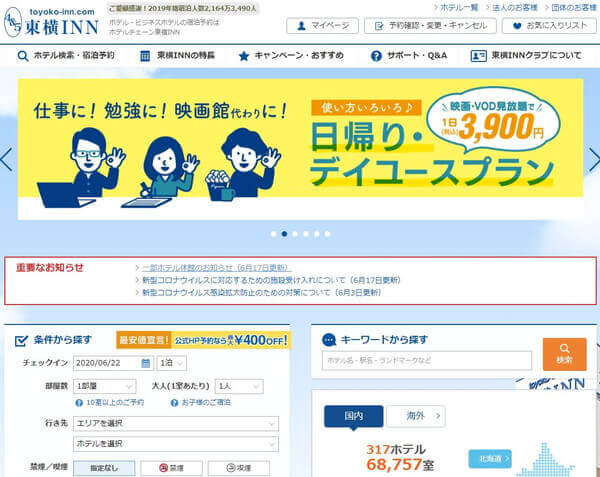Image resolution: width=600 pixels, height=477 pixels.
Task: Open the check-in calendar icon
Action: [146, 363]
